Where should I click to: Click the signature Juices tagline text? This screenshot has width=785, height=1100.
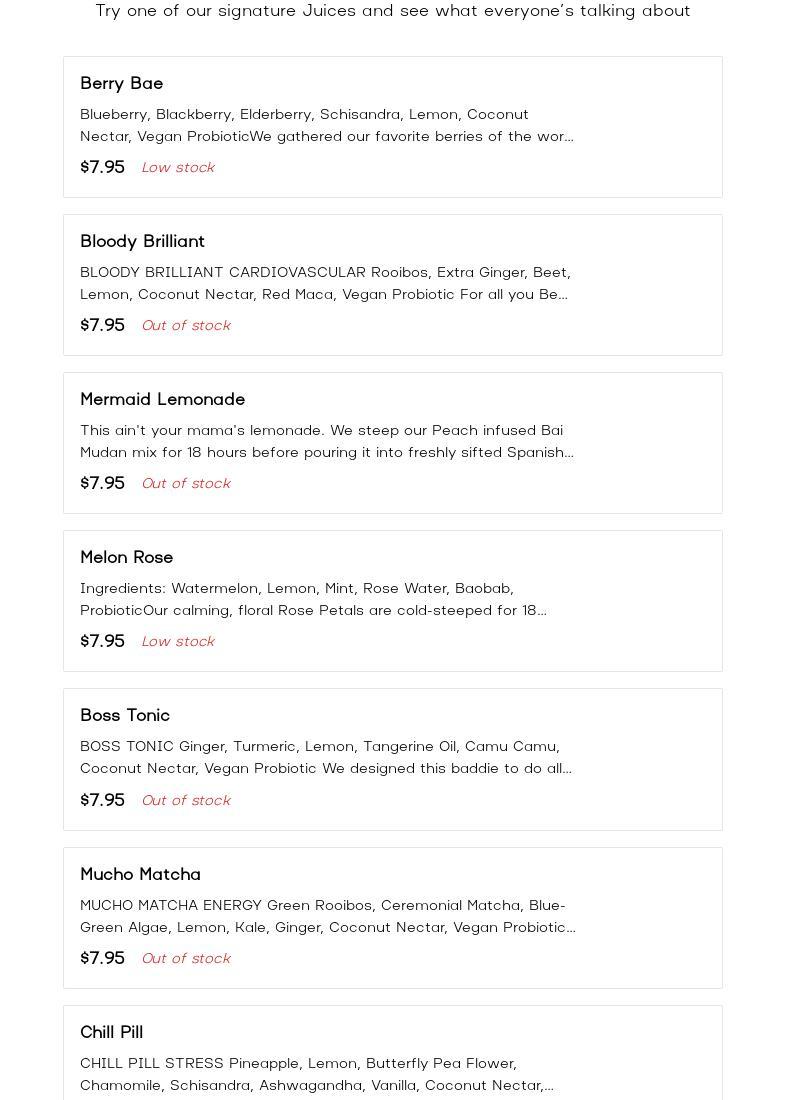point(393,11)
